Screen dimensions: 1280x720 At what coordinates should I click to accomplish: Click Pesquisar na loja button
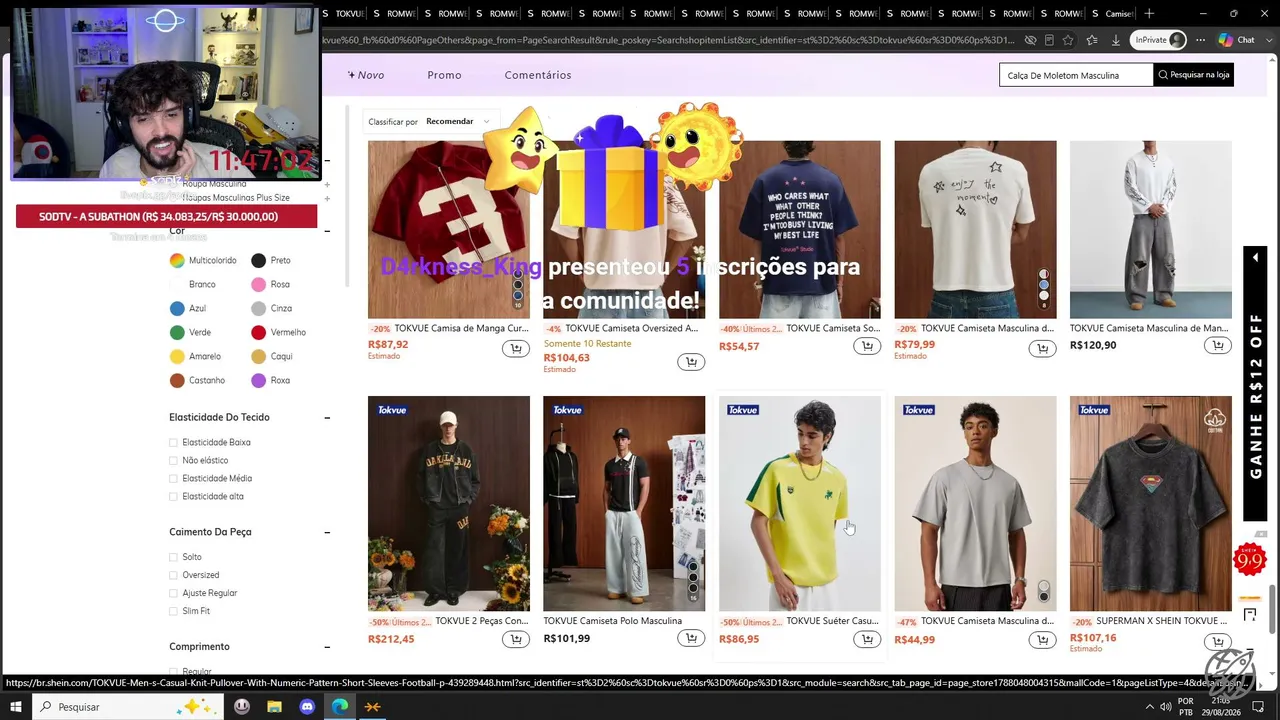1193,75
